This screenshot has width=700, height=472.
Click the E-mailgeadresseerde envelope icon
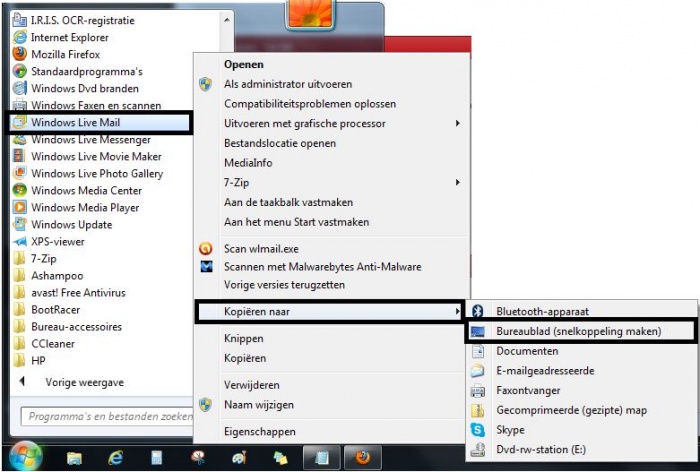coord(478,371)
